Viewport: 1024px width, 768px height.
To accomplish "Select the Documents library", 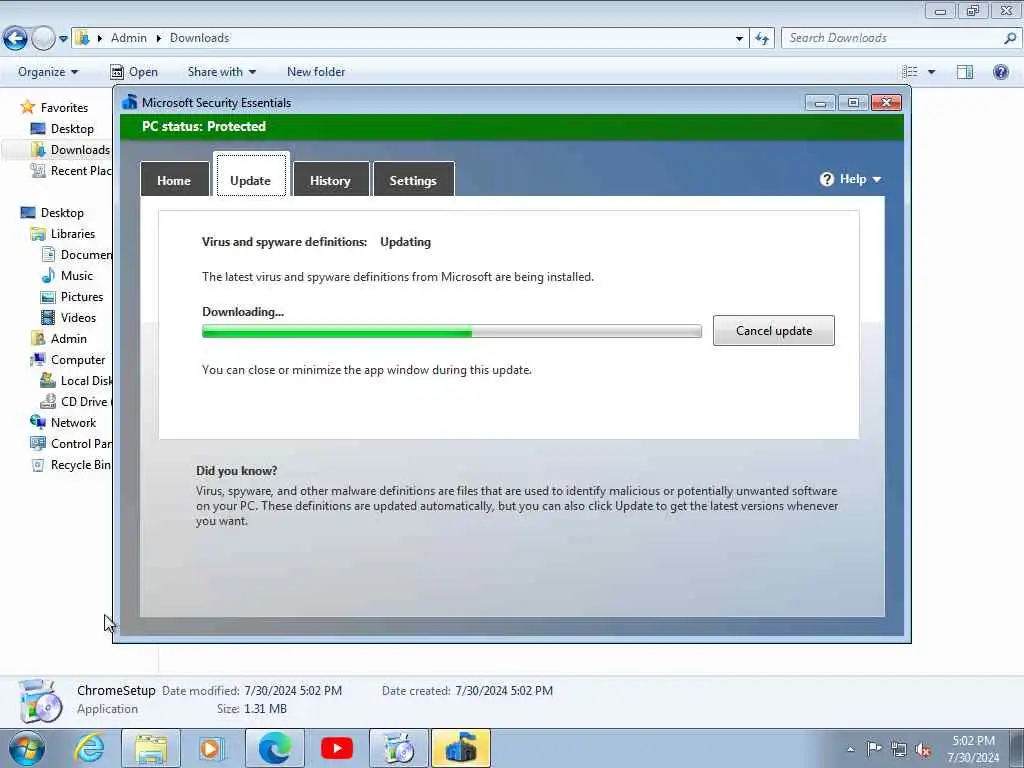I will click(77, 254).
